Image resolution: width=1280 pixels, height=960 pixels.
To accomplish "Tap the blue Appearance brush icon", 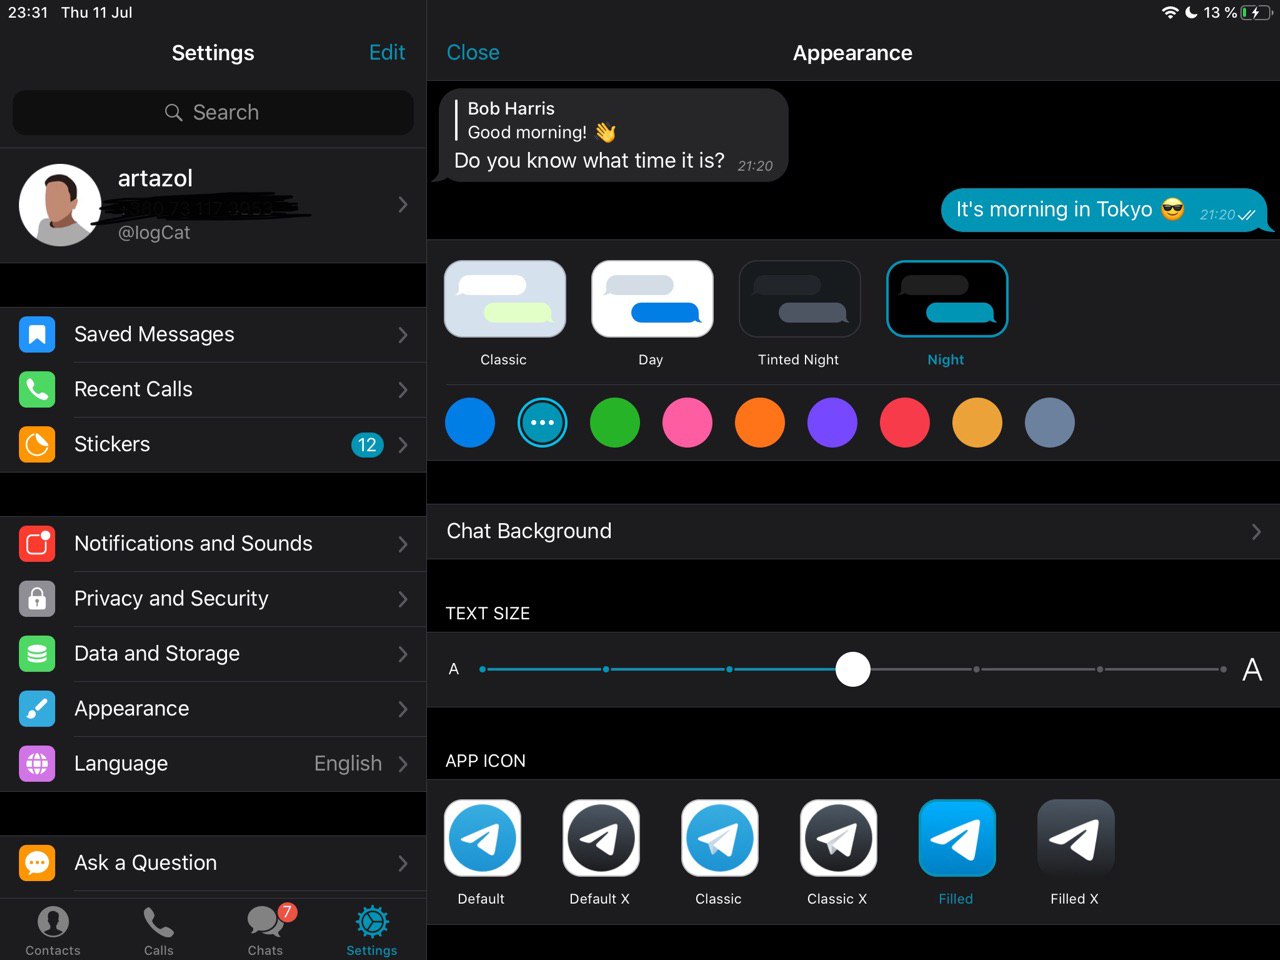I will point(37,708).
